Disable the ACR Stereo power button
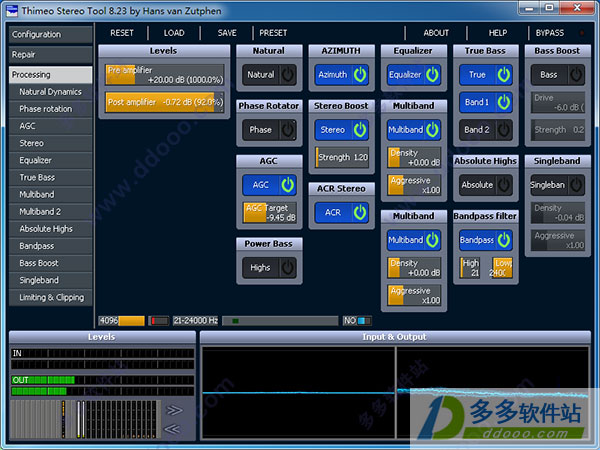 click(x=341, y=212)
